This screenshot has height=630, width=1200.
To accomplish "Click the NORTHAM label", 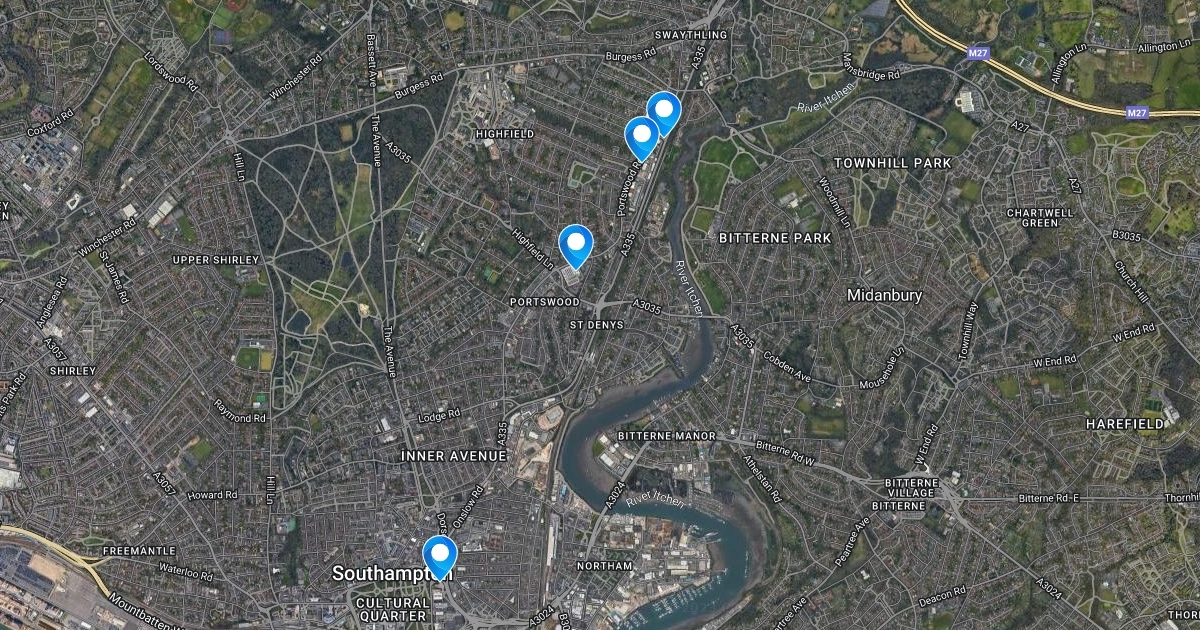I will (x=605, y=566).
